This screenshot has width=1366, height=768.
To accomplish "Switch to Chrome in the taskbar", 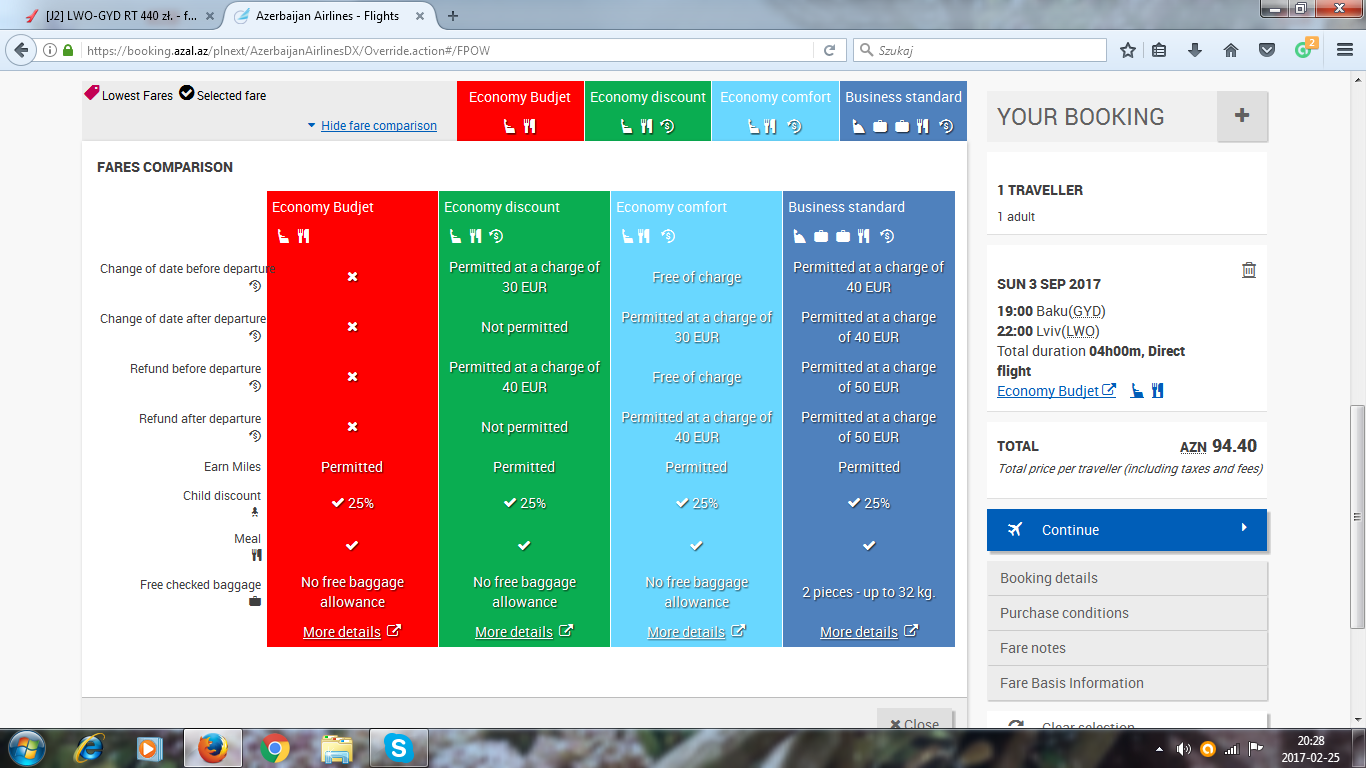I will 275,748.
